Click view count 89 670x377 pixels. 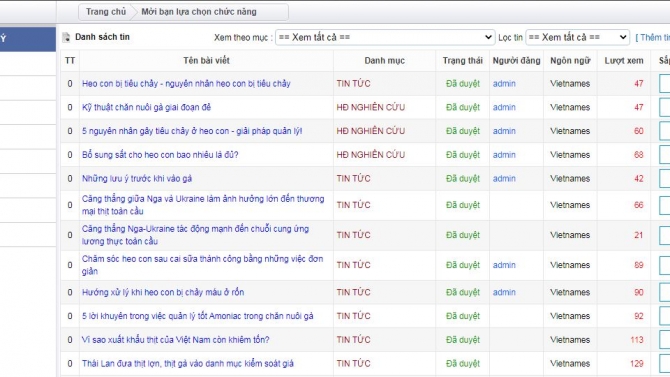point(638,265)
